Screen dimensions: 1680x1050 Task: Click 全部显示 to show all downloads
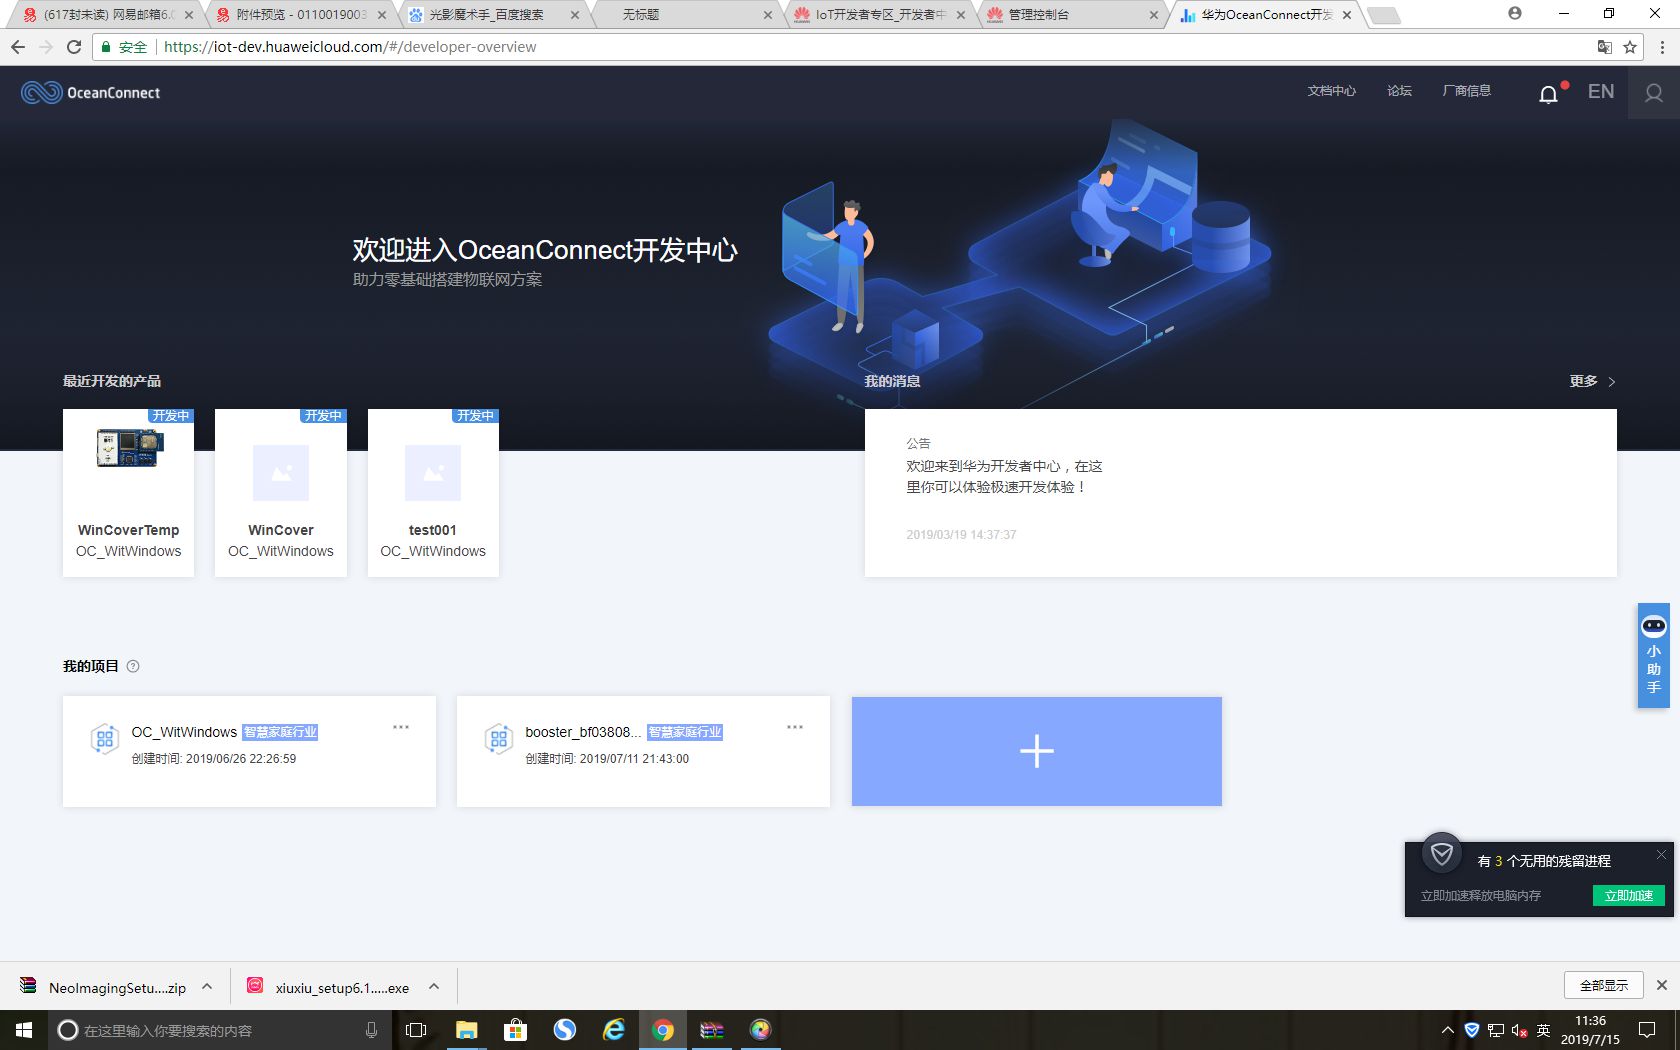[x=1604, y=985]
